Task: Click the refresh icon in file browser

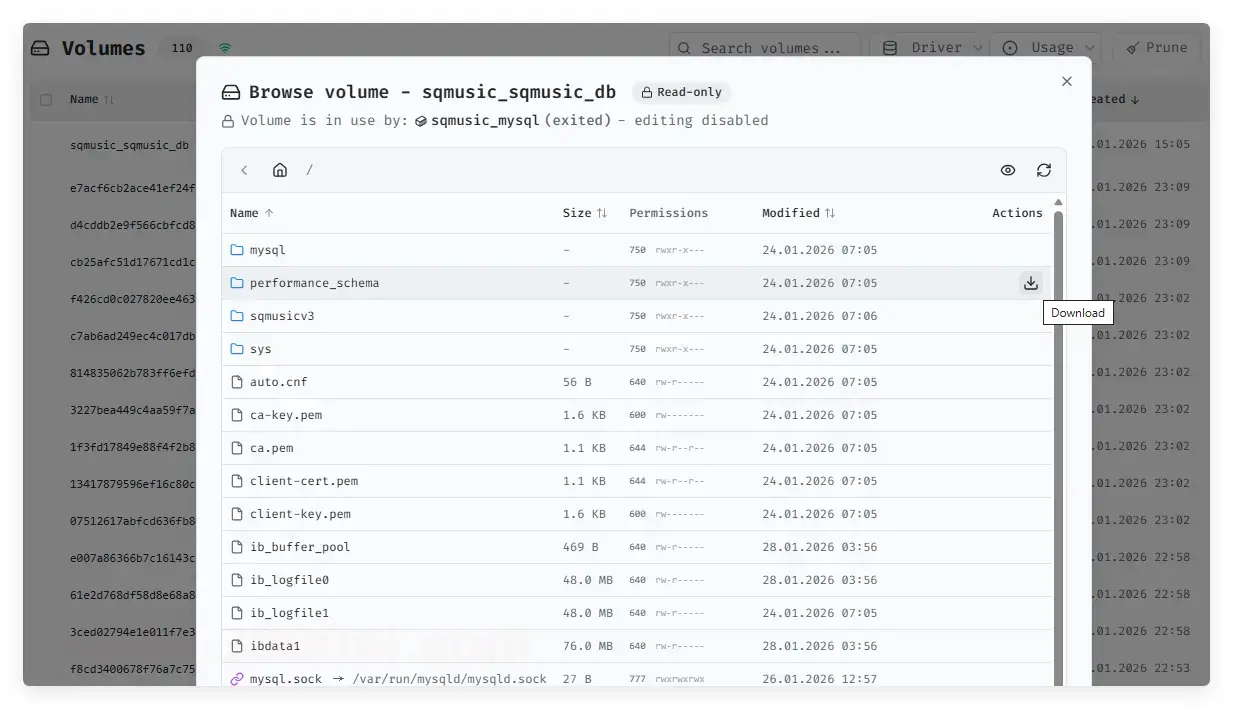Action: pyautogui.click(x=1043, y=170)
